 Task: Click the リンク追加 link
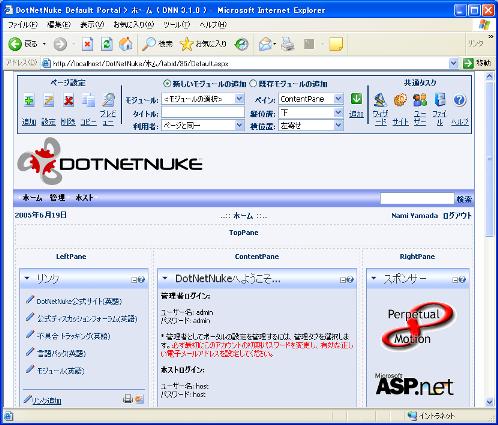pos(47,401)
